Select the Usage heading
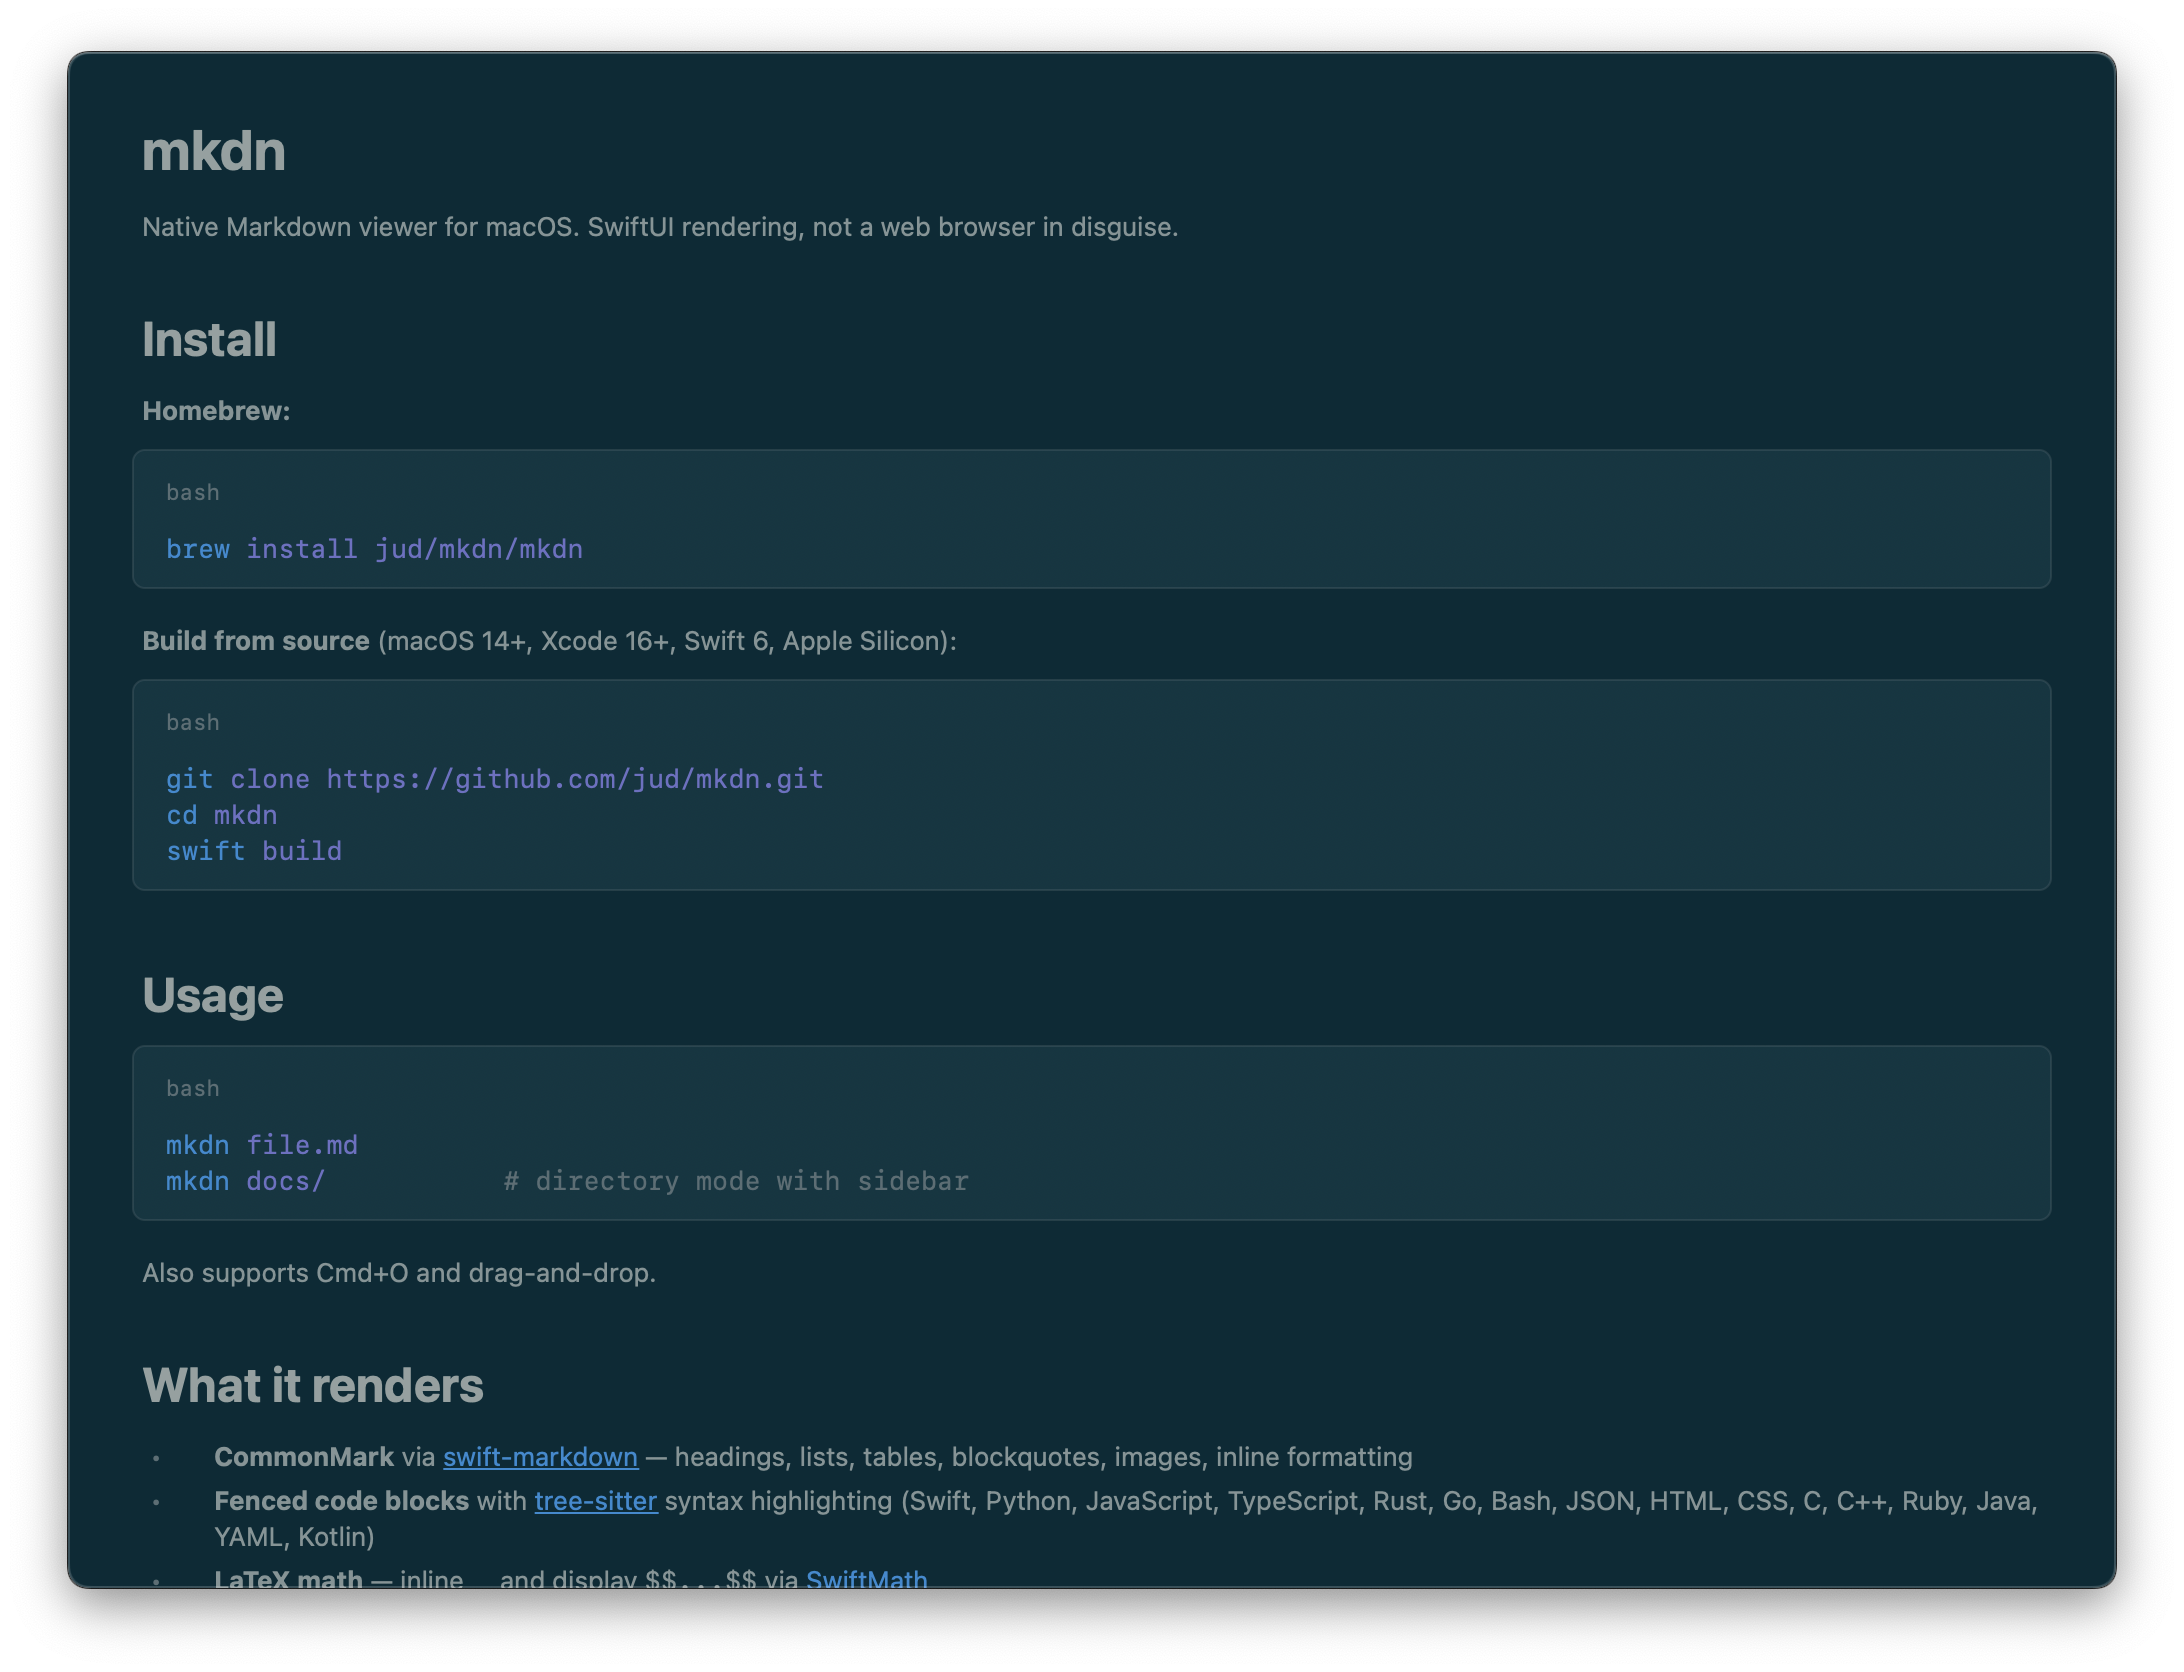Viewport: 2184px width, 1672px height. 212,995
